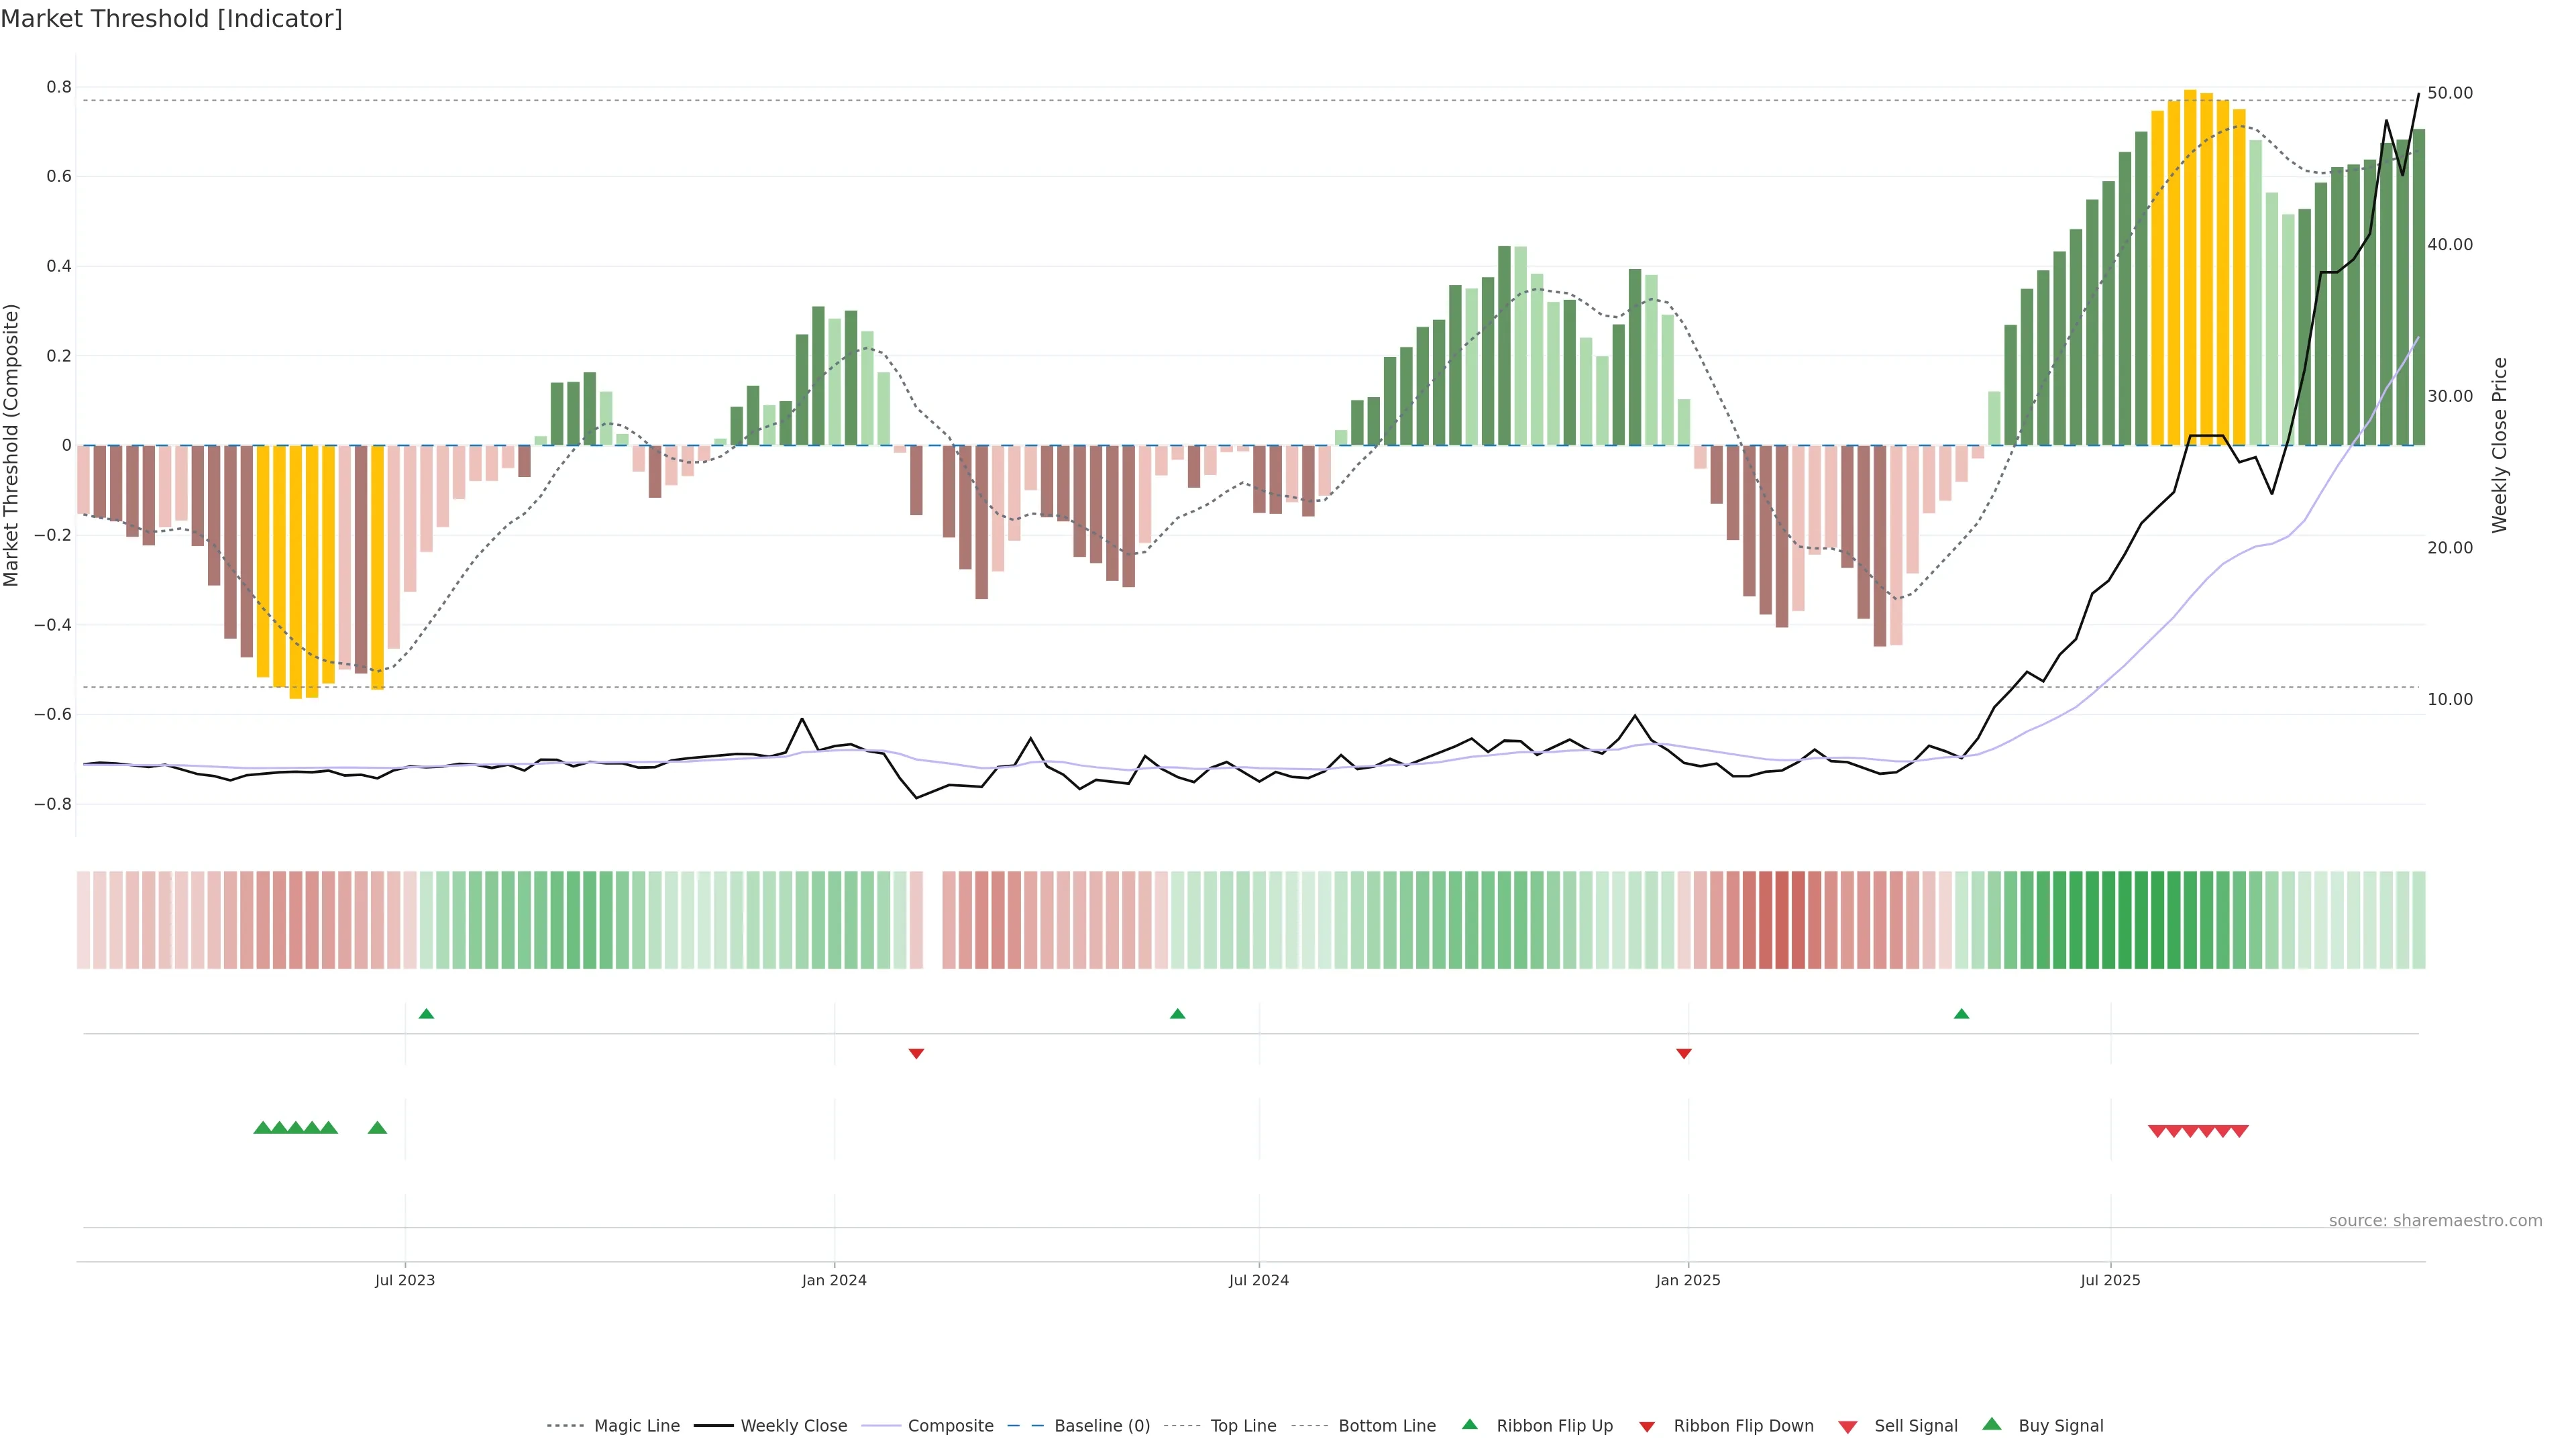Image resolution: width=2576 pixels, height=1449 pixels.
Task: Click the Jul 2024 x-axis label
Action: coord(1258,1280)
